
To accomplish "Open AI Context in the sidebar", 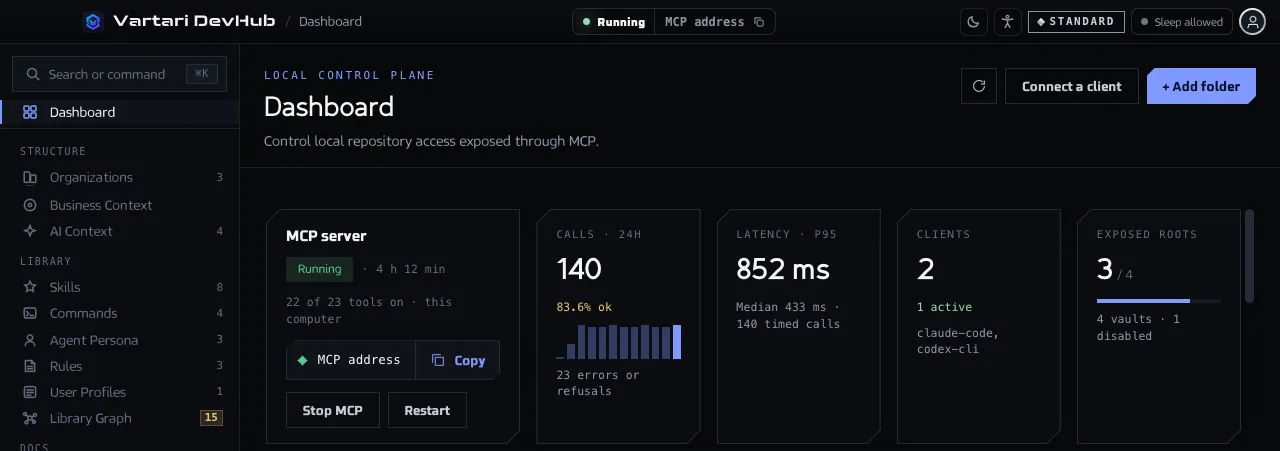I will (x=120, y=231).
